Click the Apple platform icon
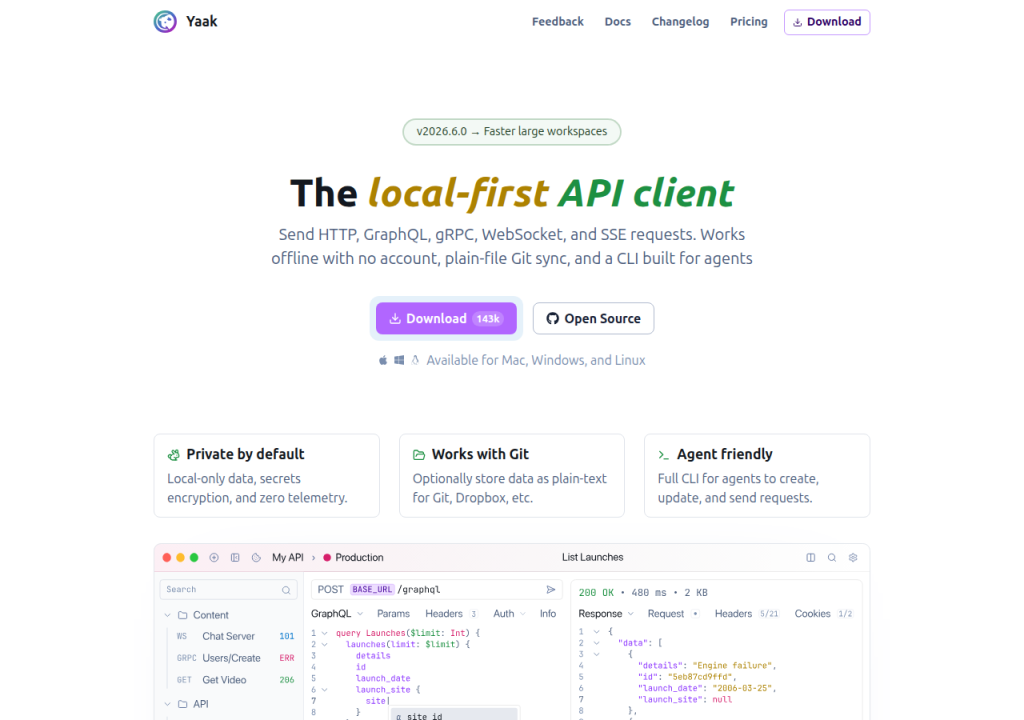1024x720 pixels. 383,360
